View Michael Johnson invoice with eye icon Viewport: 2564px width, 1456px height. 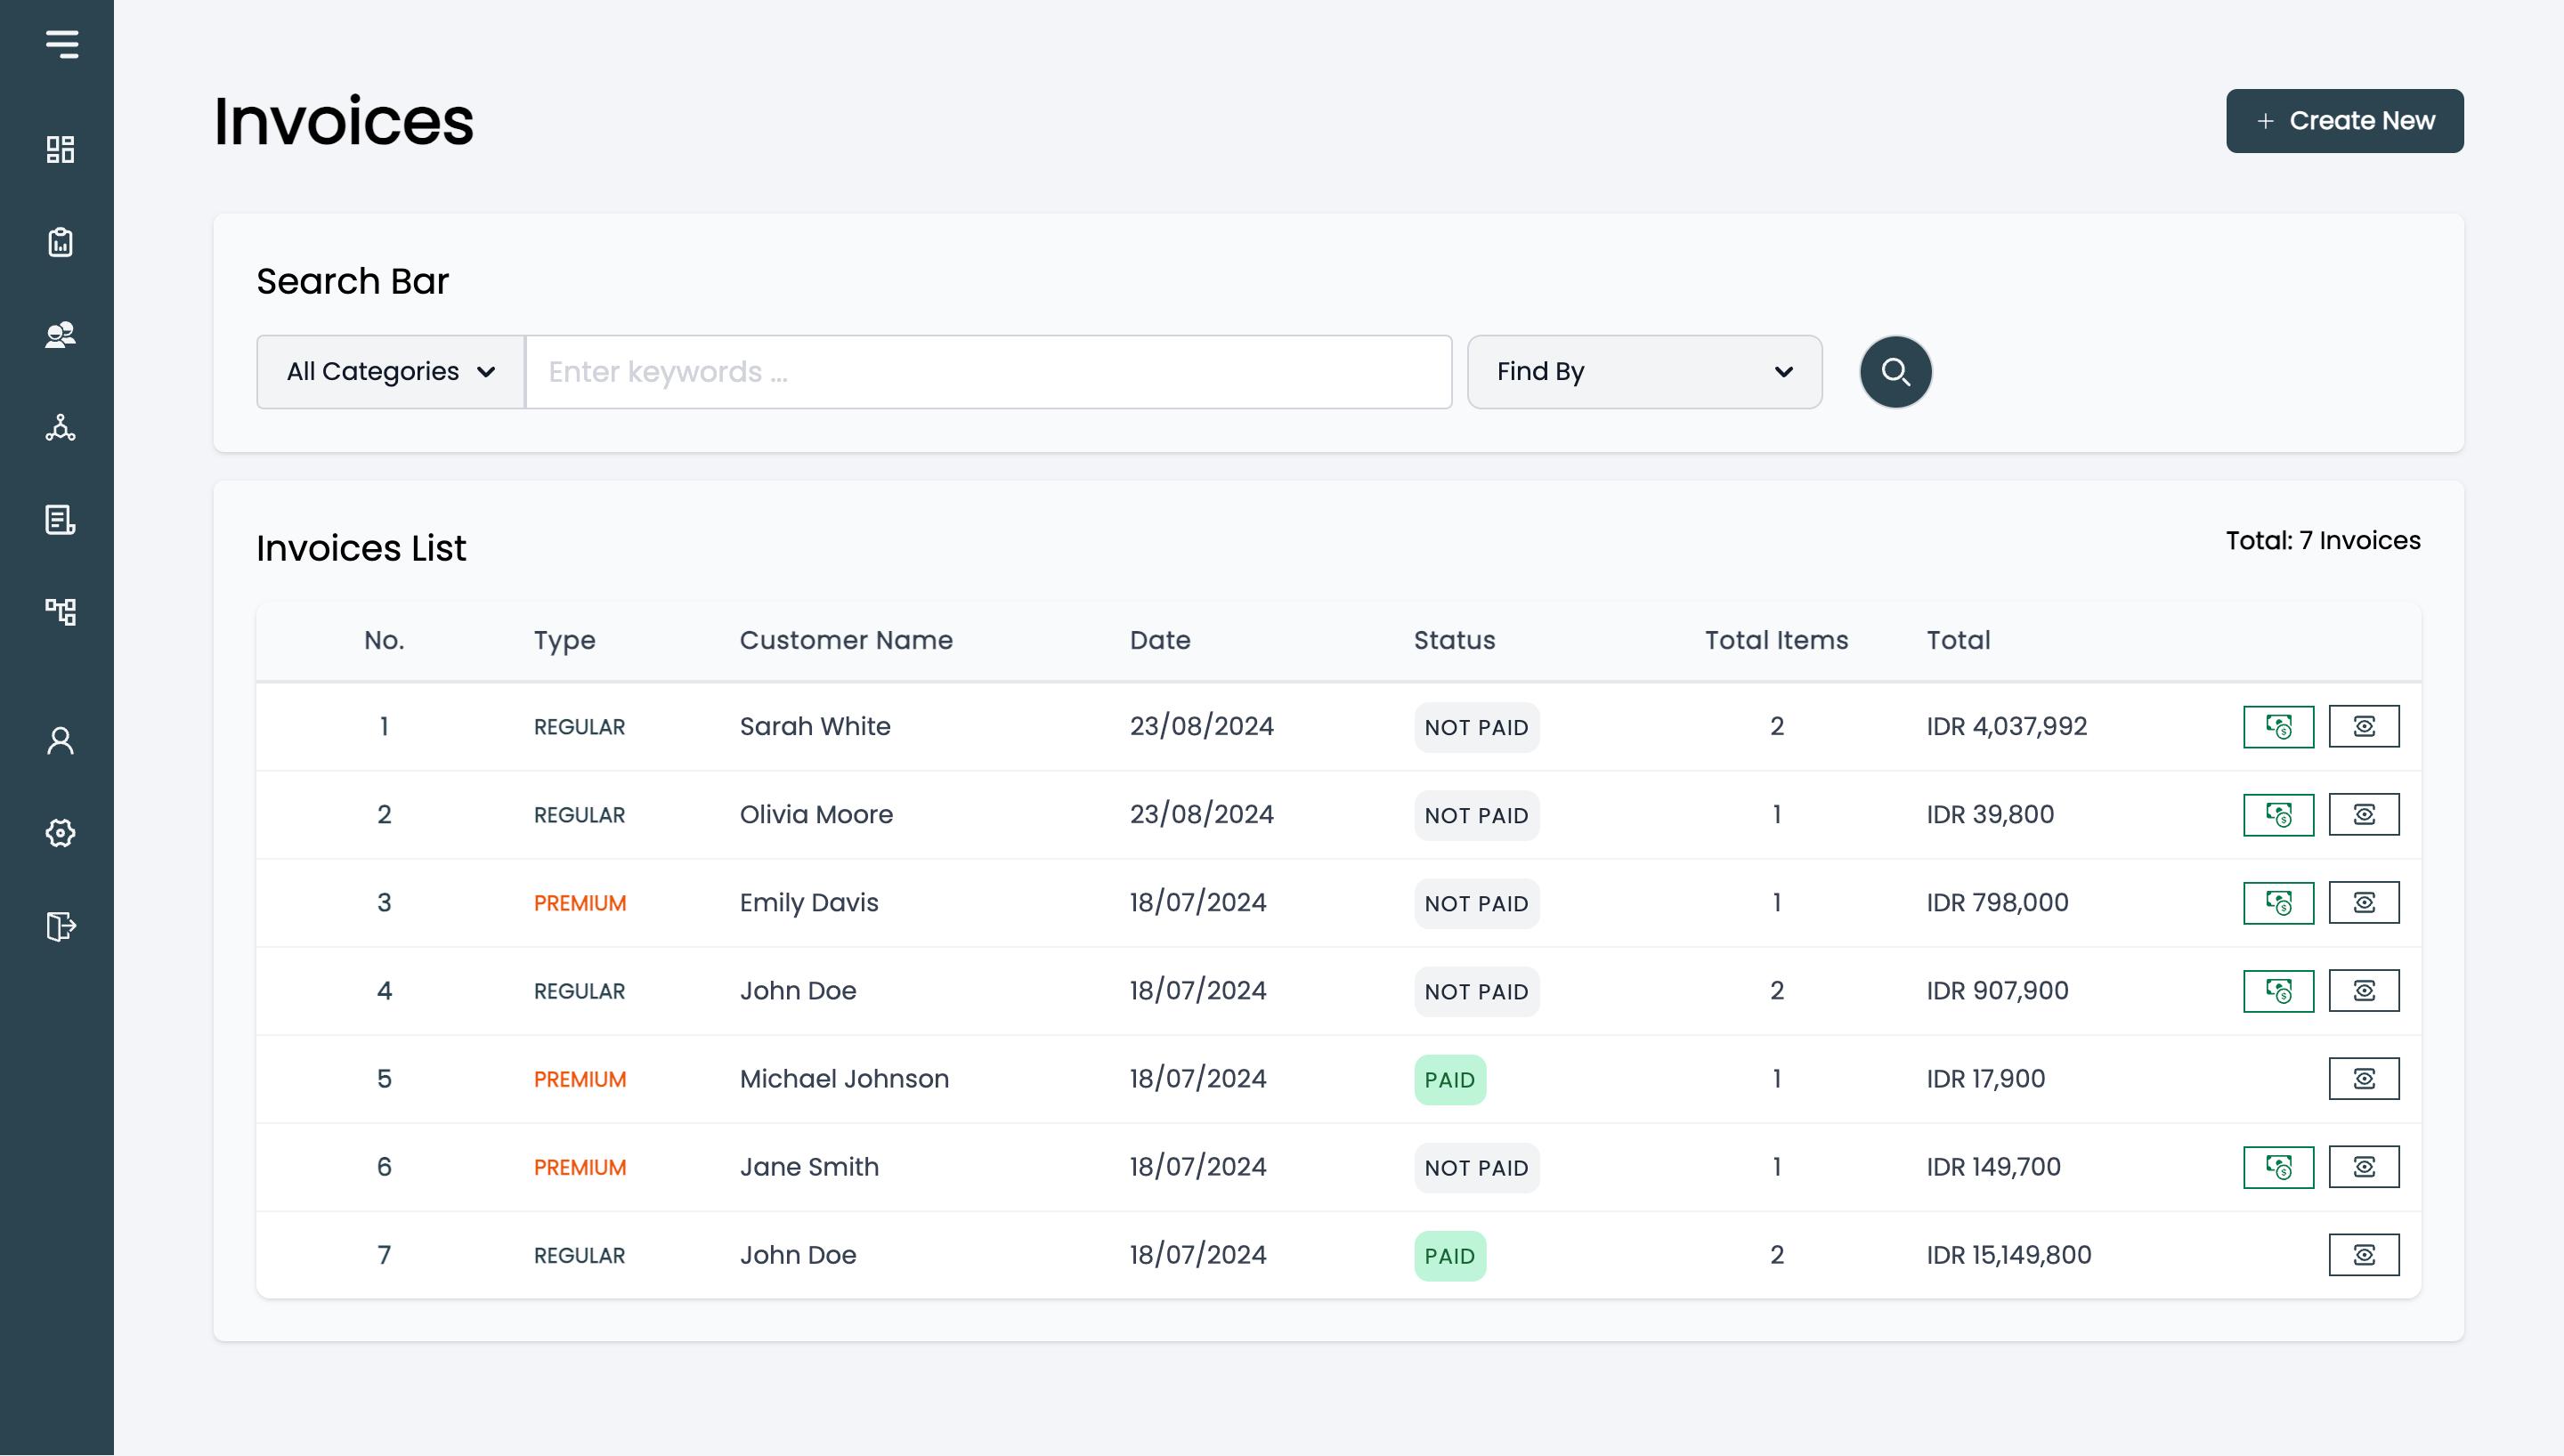pos(2364,1079)
